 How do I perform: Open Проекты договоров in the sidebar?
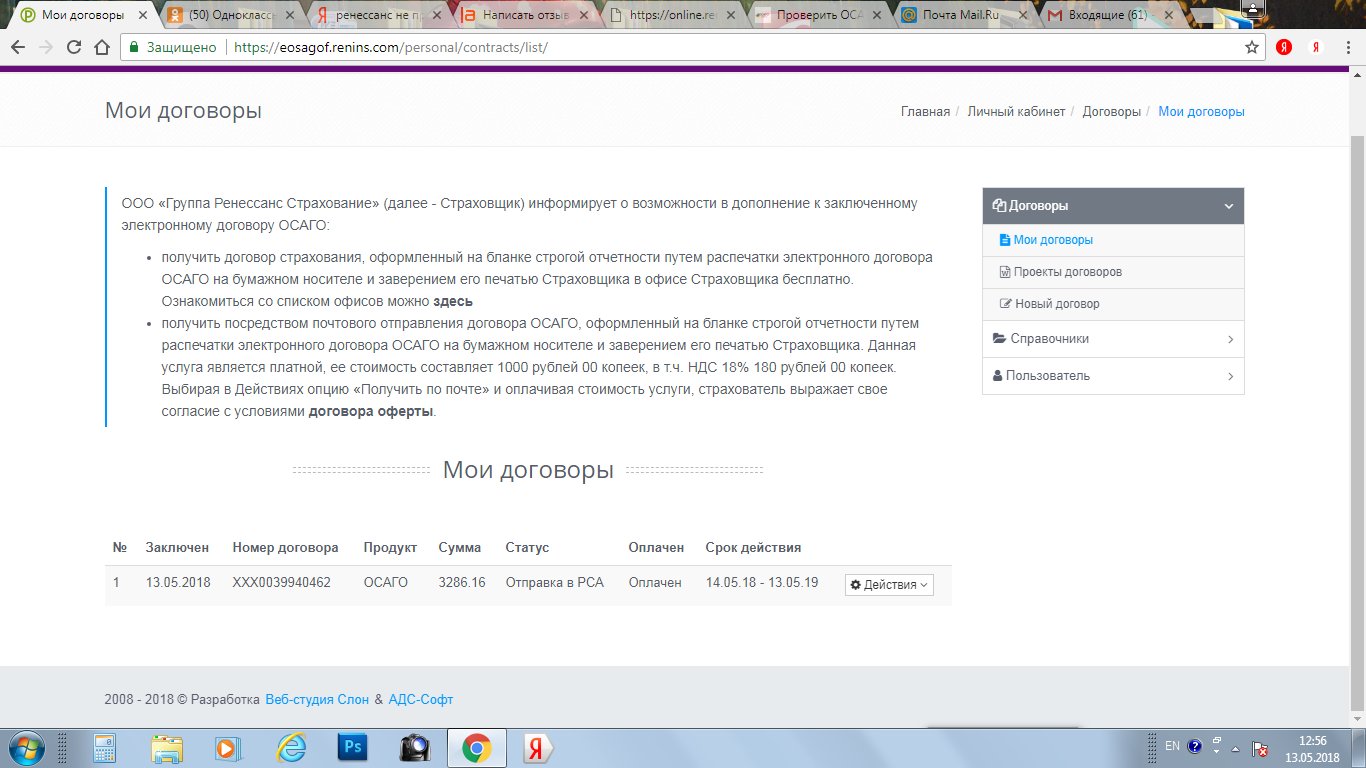(1067, 272)
